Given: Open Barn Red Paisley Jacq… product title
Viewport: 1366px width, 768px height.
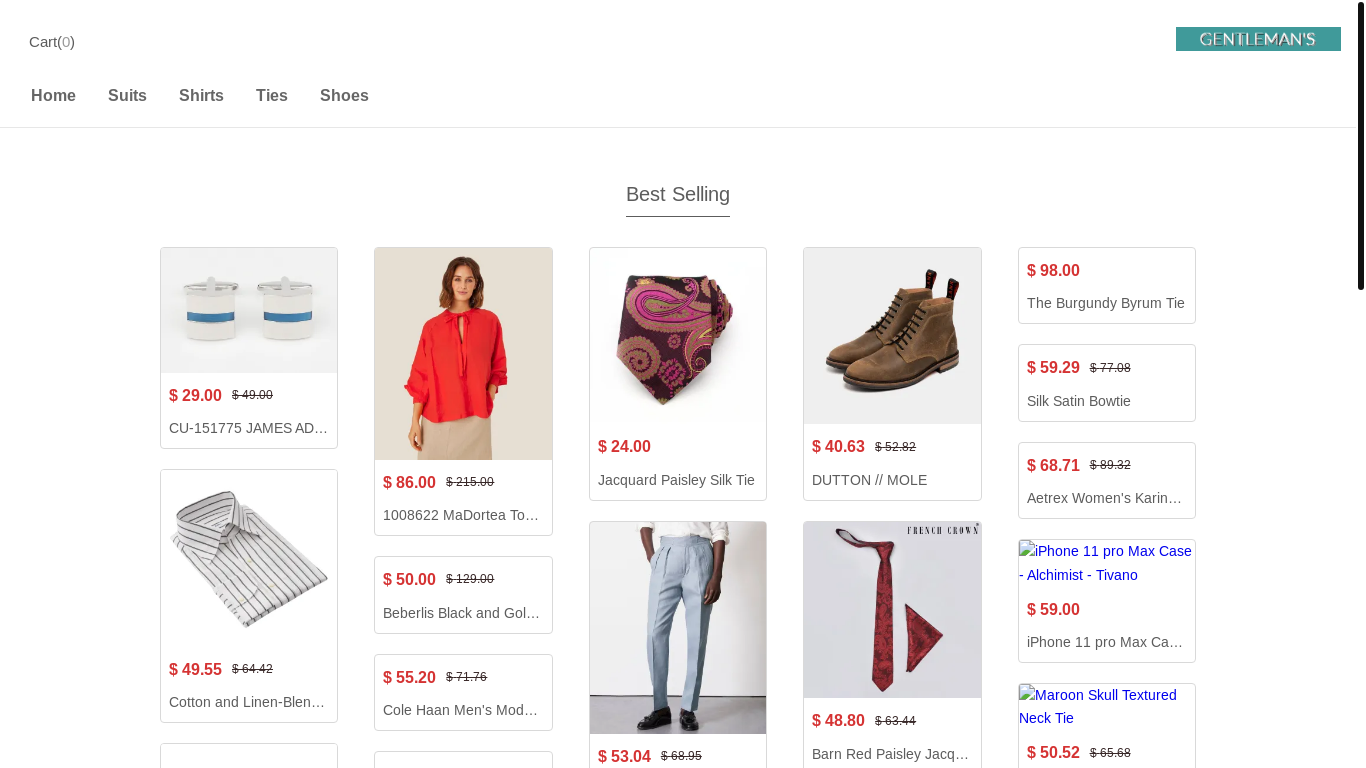Looking at the screenshot, I should (892, 754).
